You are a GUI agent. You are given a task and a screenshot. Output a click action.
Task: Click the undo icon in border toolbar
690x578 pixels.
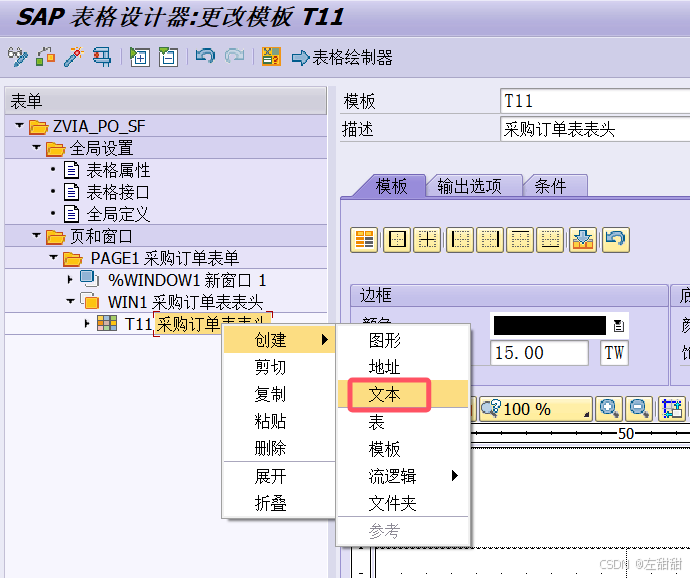[616, 240]
